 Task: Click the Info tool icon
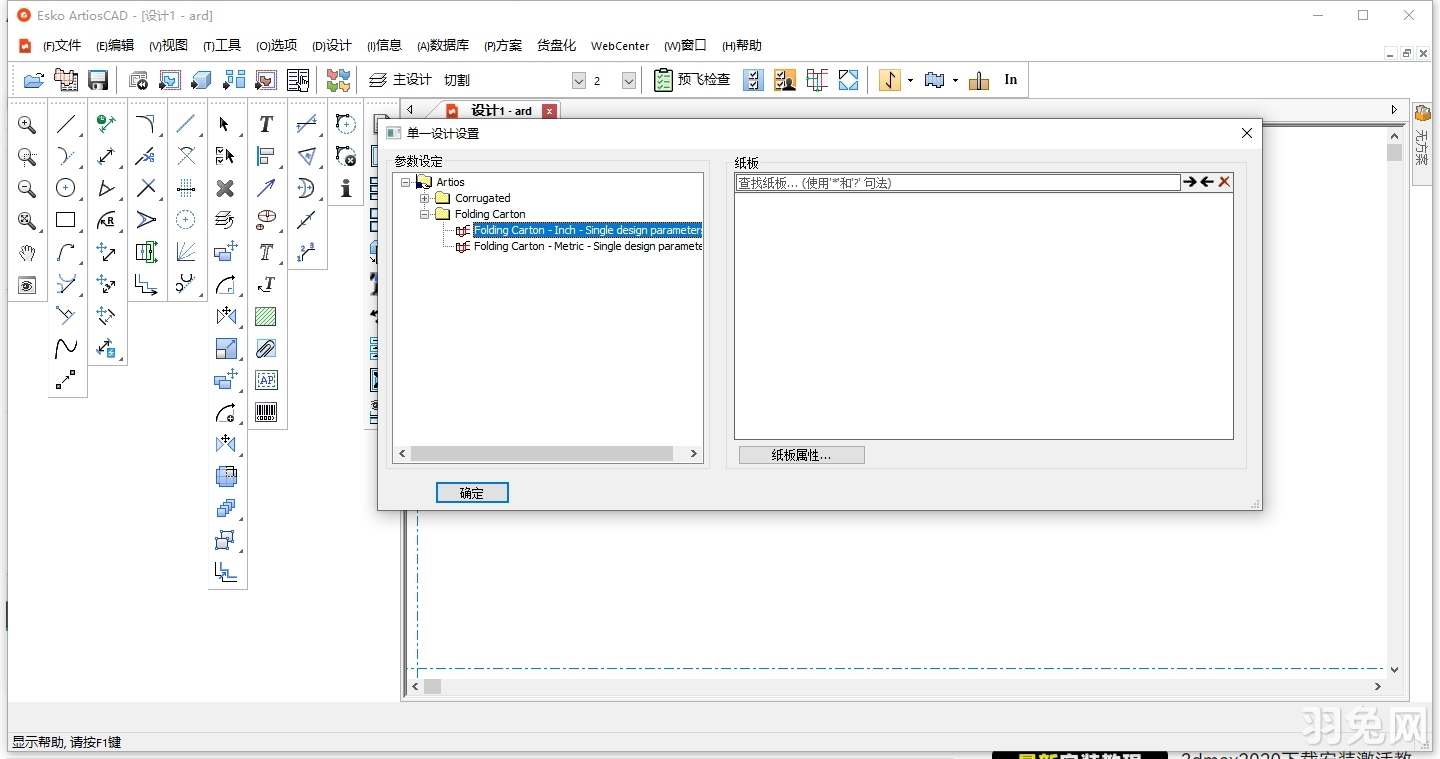coord(345,189)
